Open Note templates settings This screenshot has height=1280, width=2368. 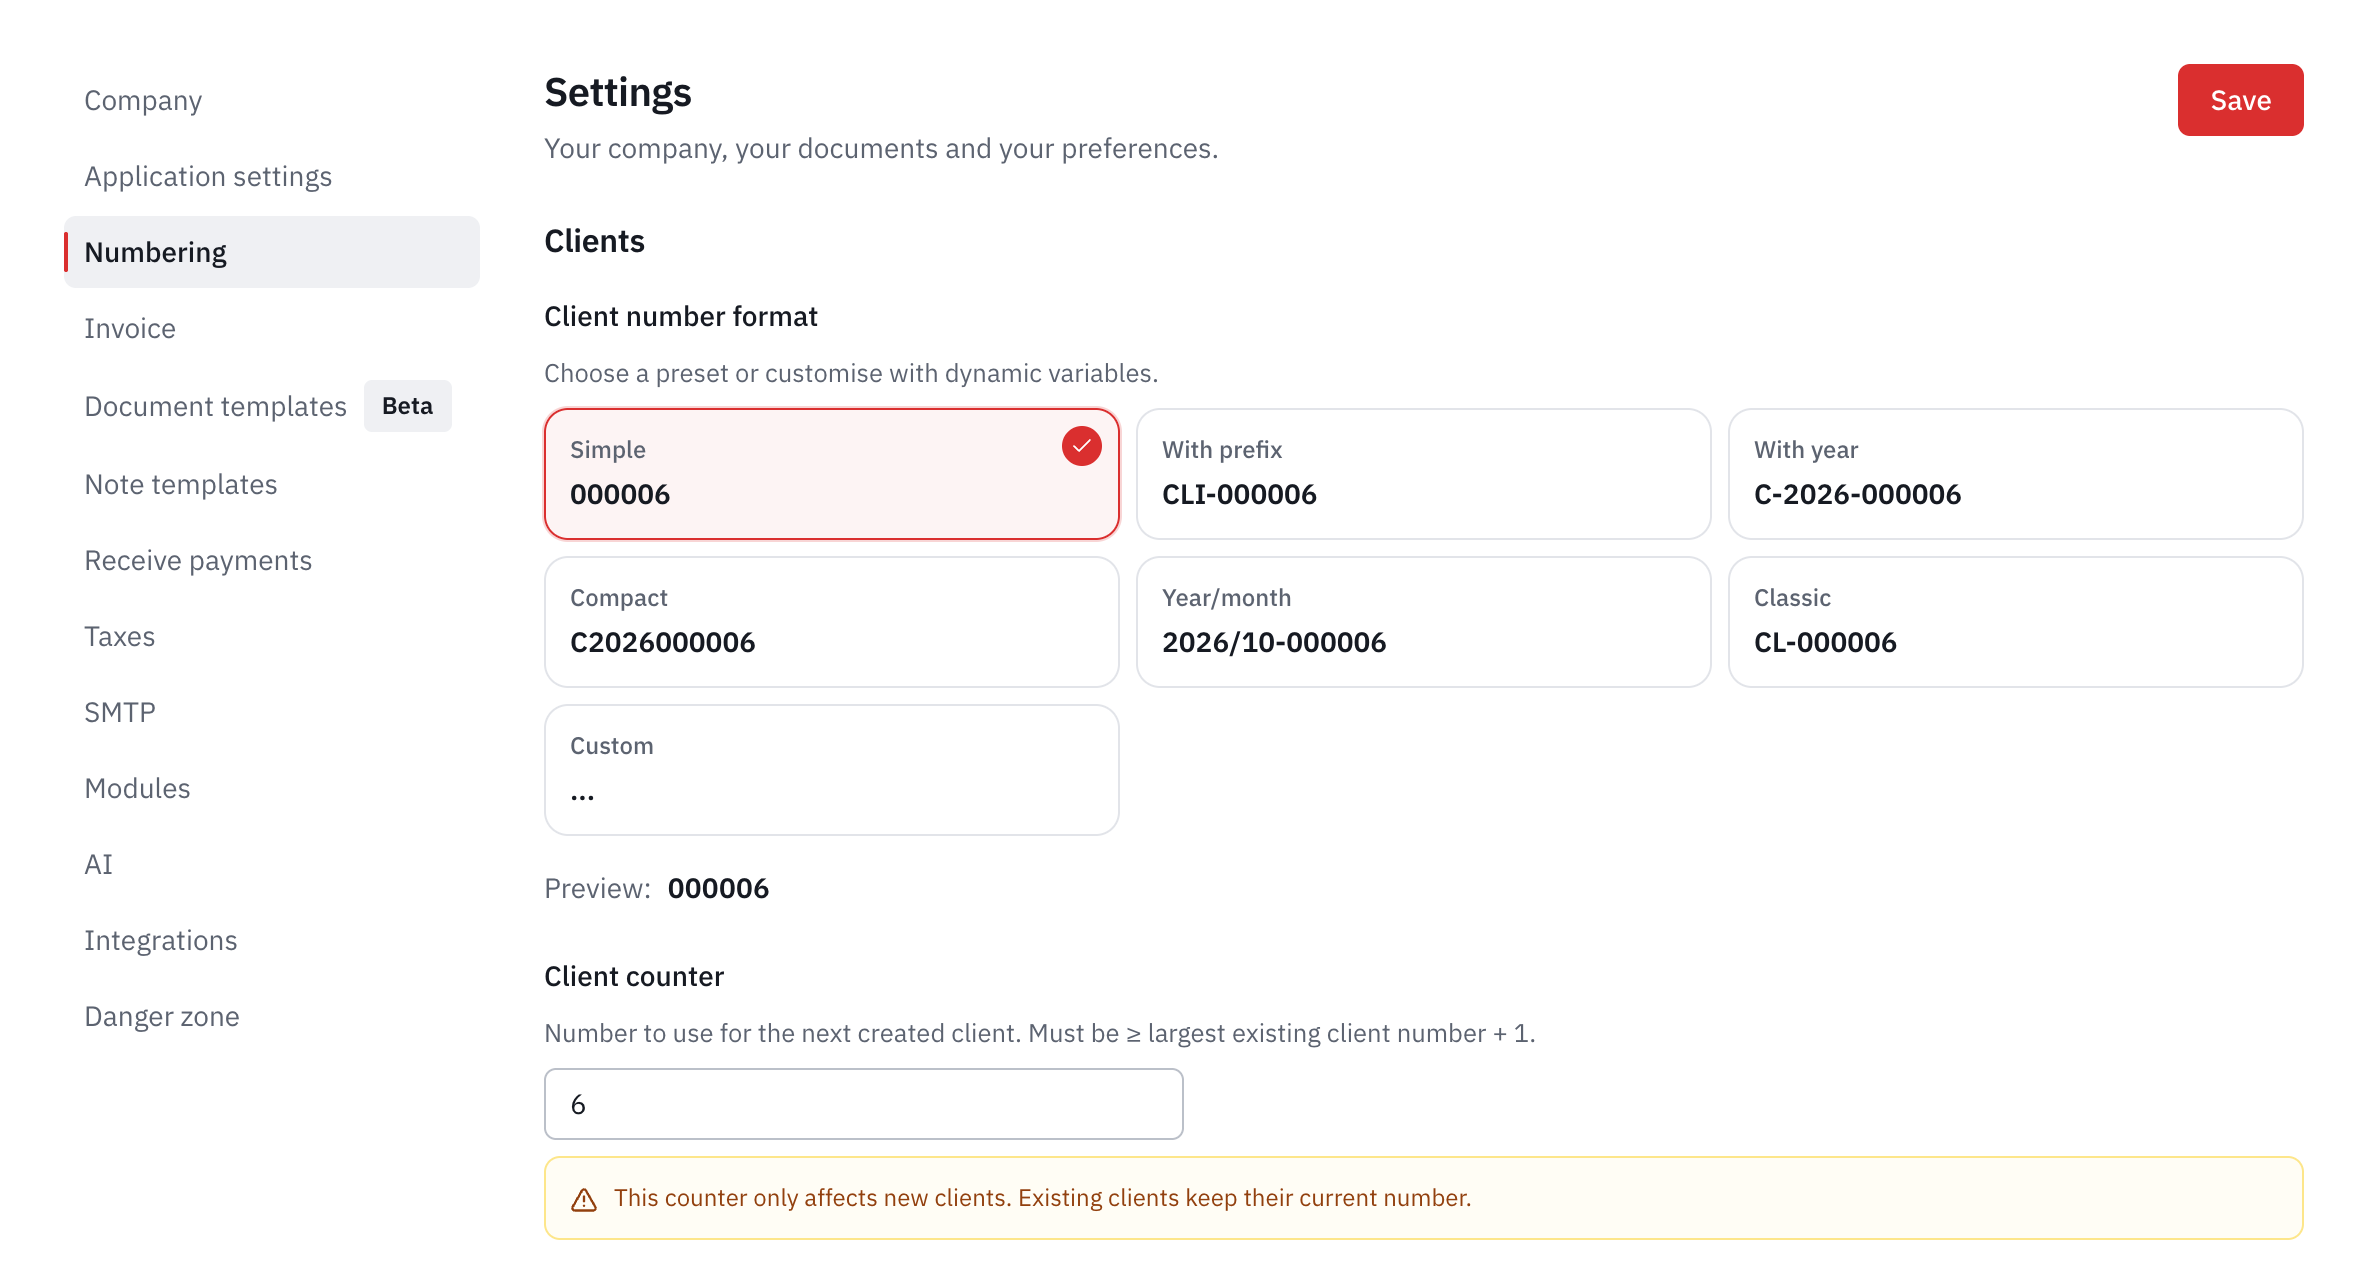click(272, 484)
